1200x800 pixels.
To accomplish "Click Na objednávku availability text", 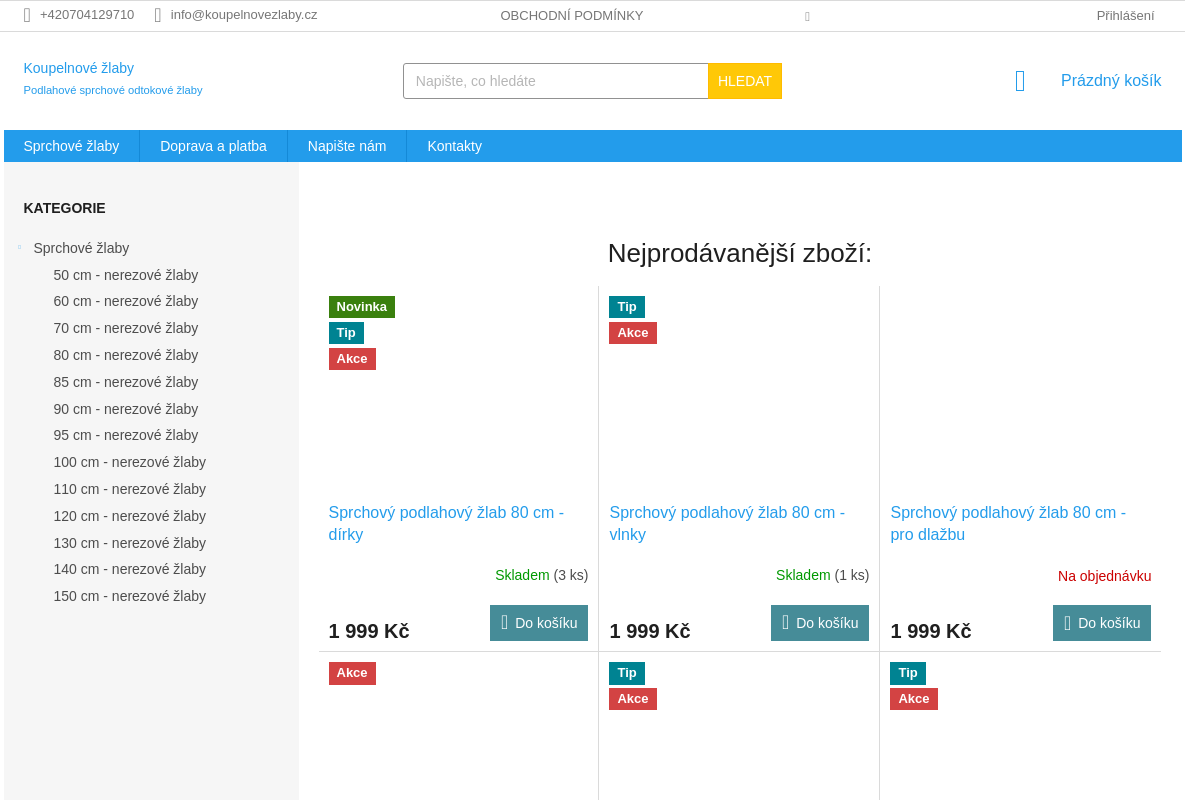I will (1105, 576).
